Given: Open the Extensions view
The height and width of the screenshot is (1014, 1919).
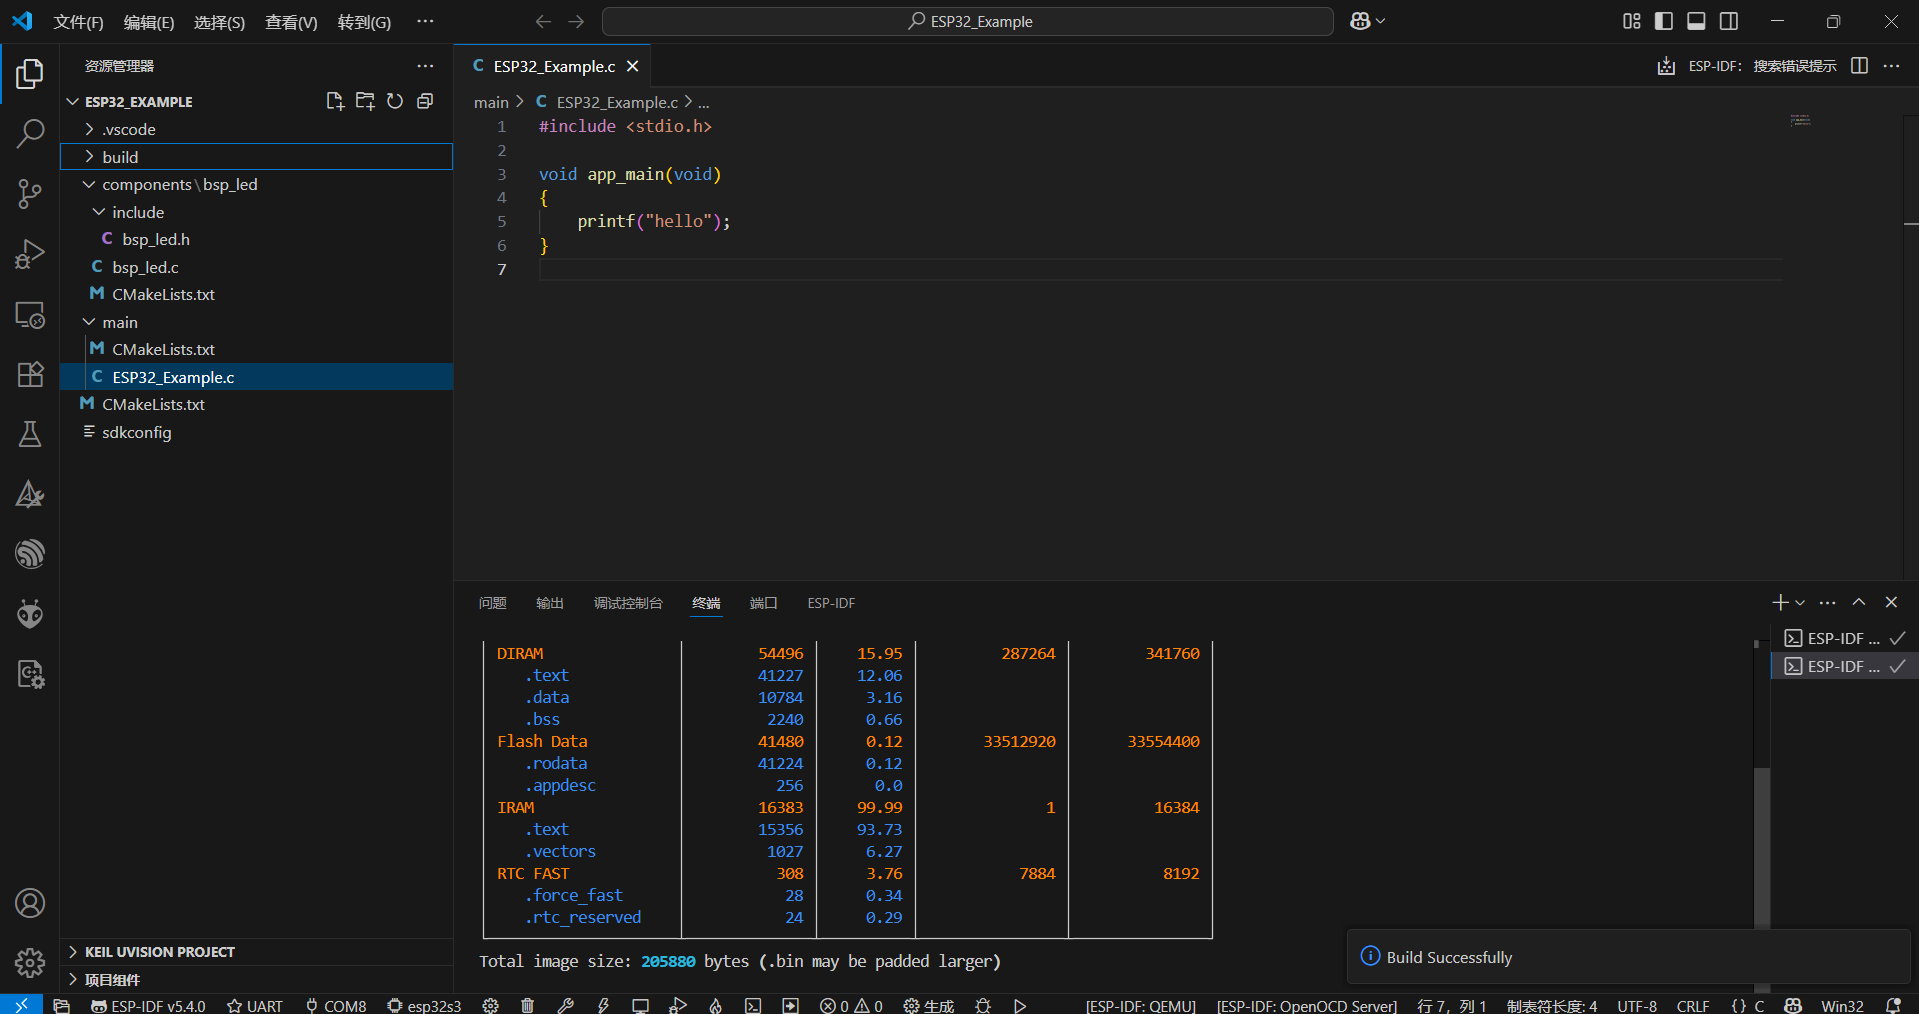Looking at the screenshot, I should coord(30,374).
